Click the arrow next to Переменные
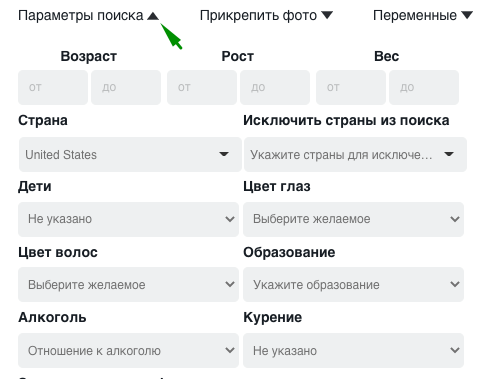This screenshot has width=490, height=379. [467, 15]
